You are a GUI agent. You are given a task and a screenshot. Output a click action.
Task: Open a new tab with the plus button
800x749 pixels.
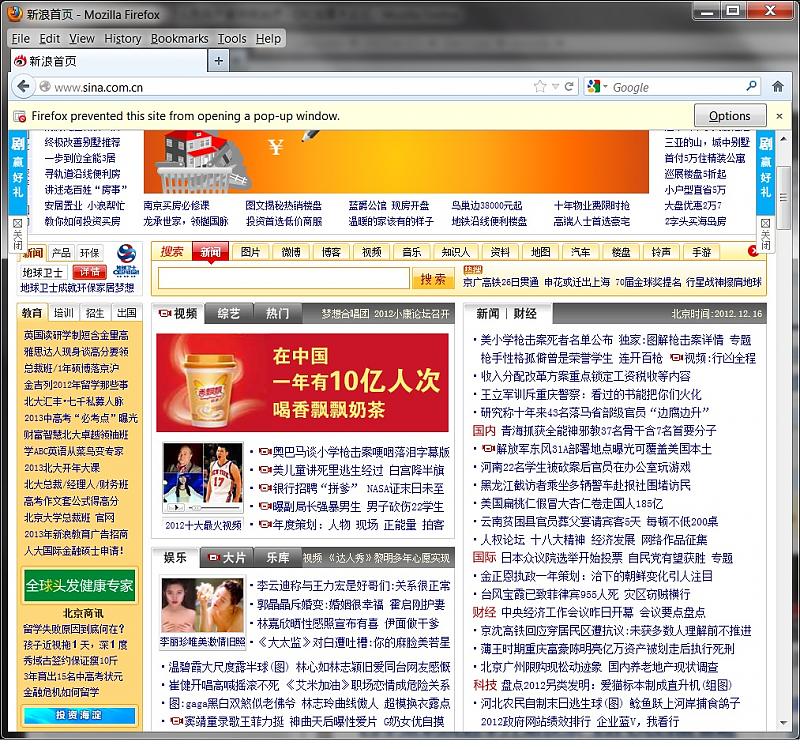tap(218, 61)
